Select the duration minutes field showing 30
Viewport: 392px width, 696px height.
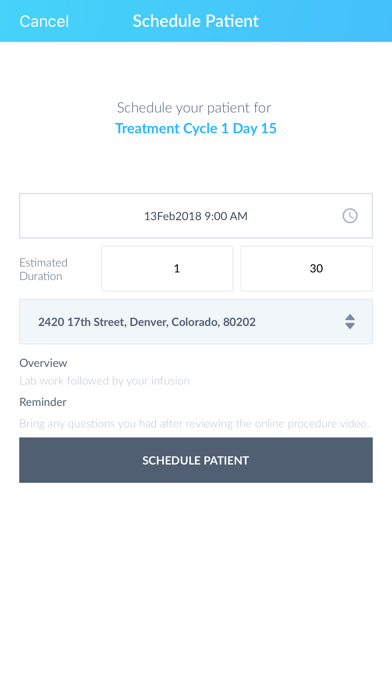307,269
